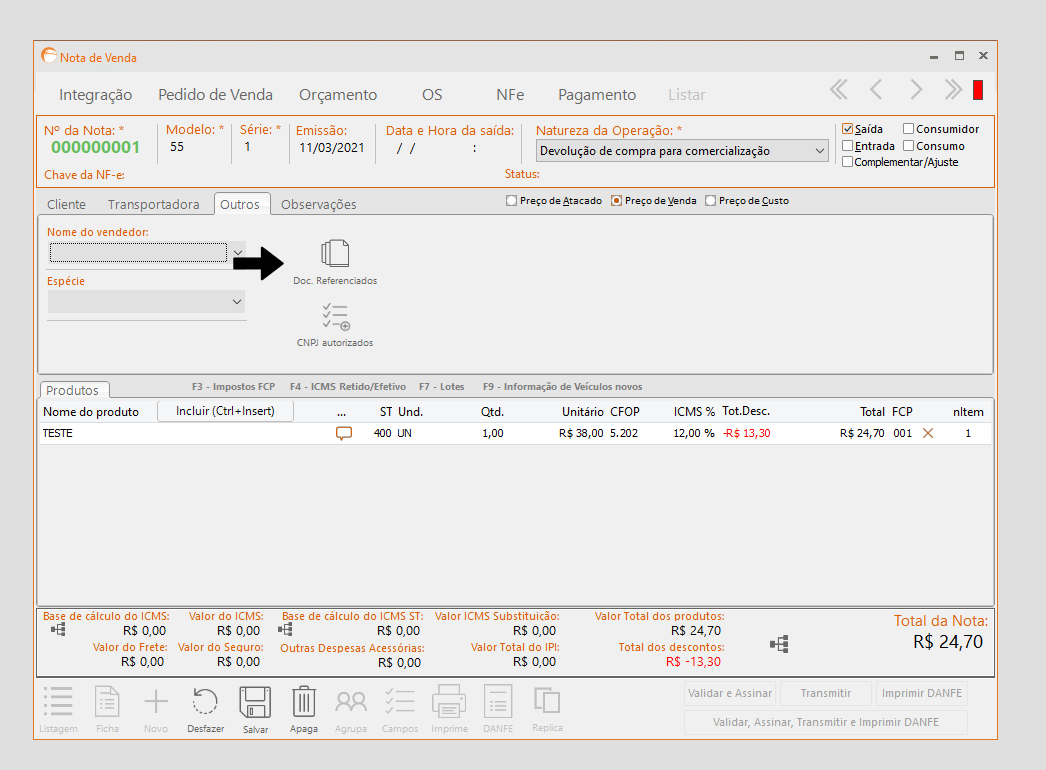Click Desfazer undo icon

click(x=205, y=702)
